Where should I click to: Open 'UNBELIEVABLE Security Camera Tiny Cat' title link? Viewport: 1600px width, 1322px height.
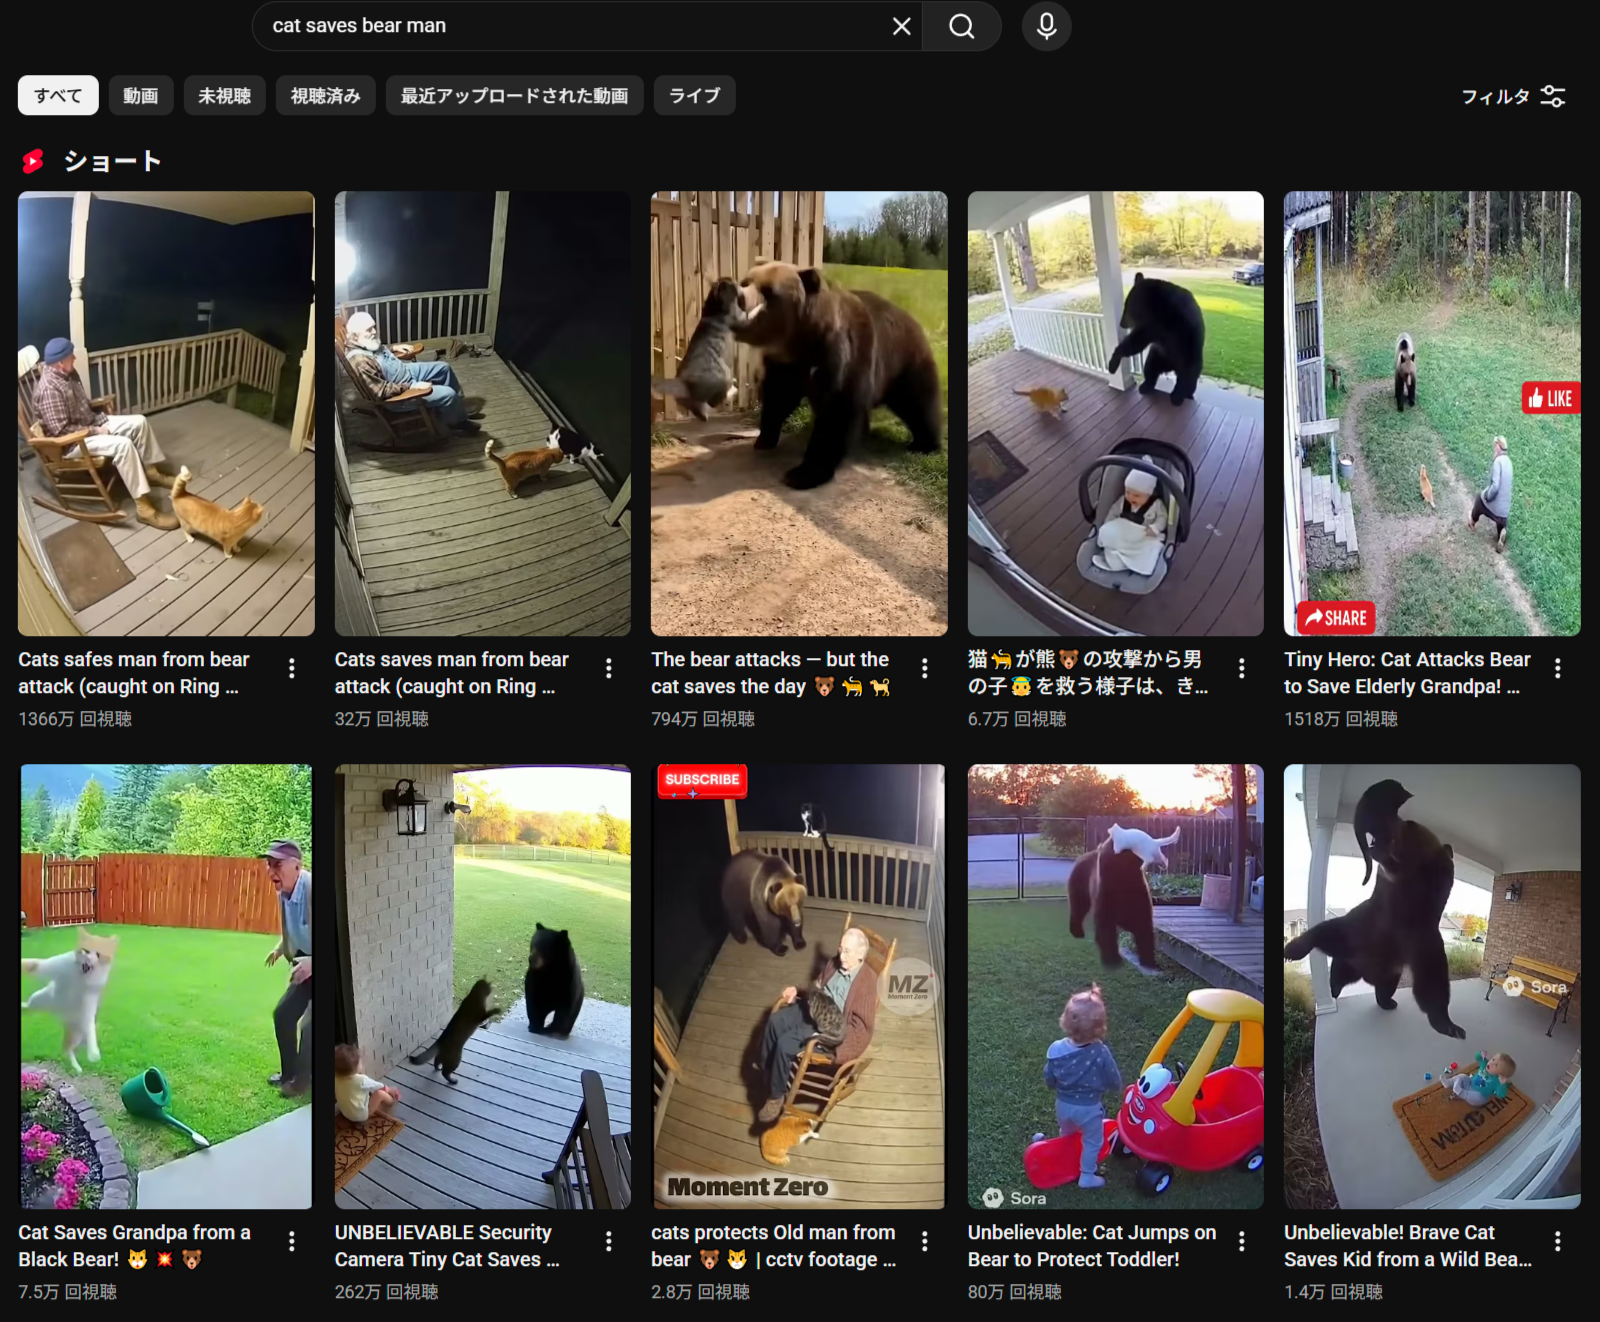click(446, 1245)
